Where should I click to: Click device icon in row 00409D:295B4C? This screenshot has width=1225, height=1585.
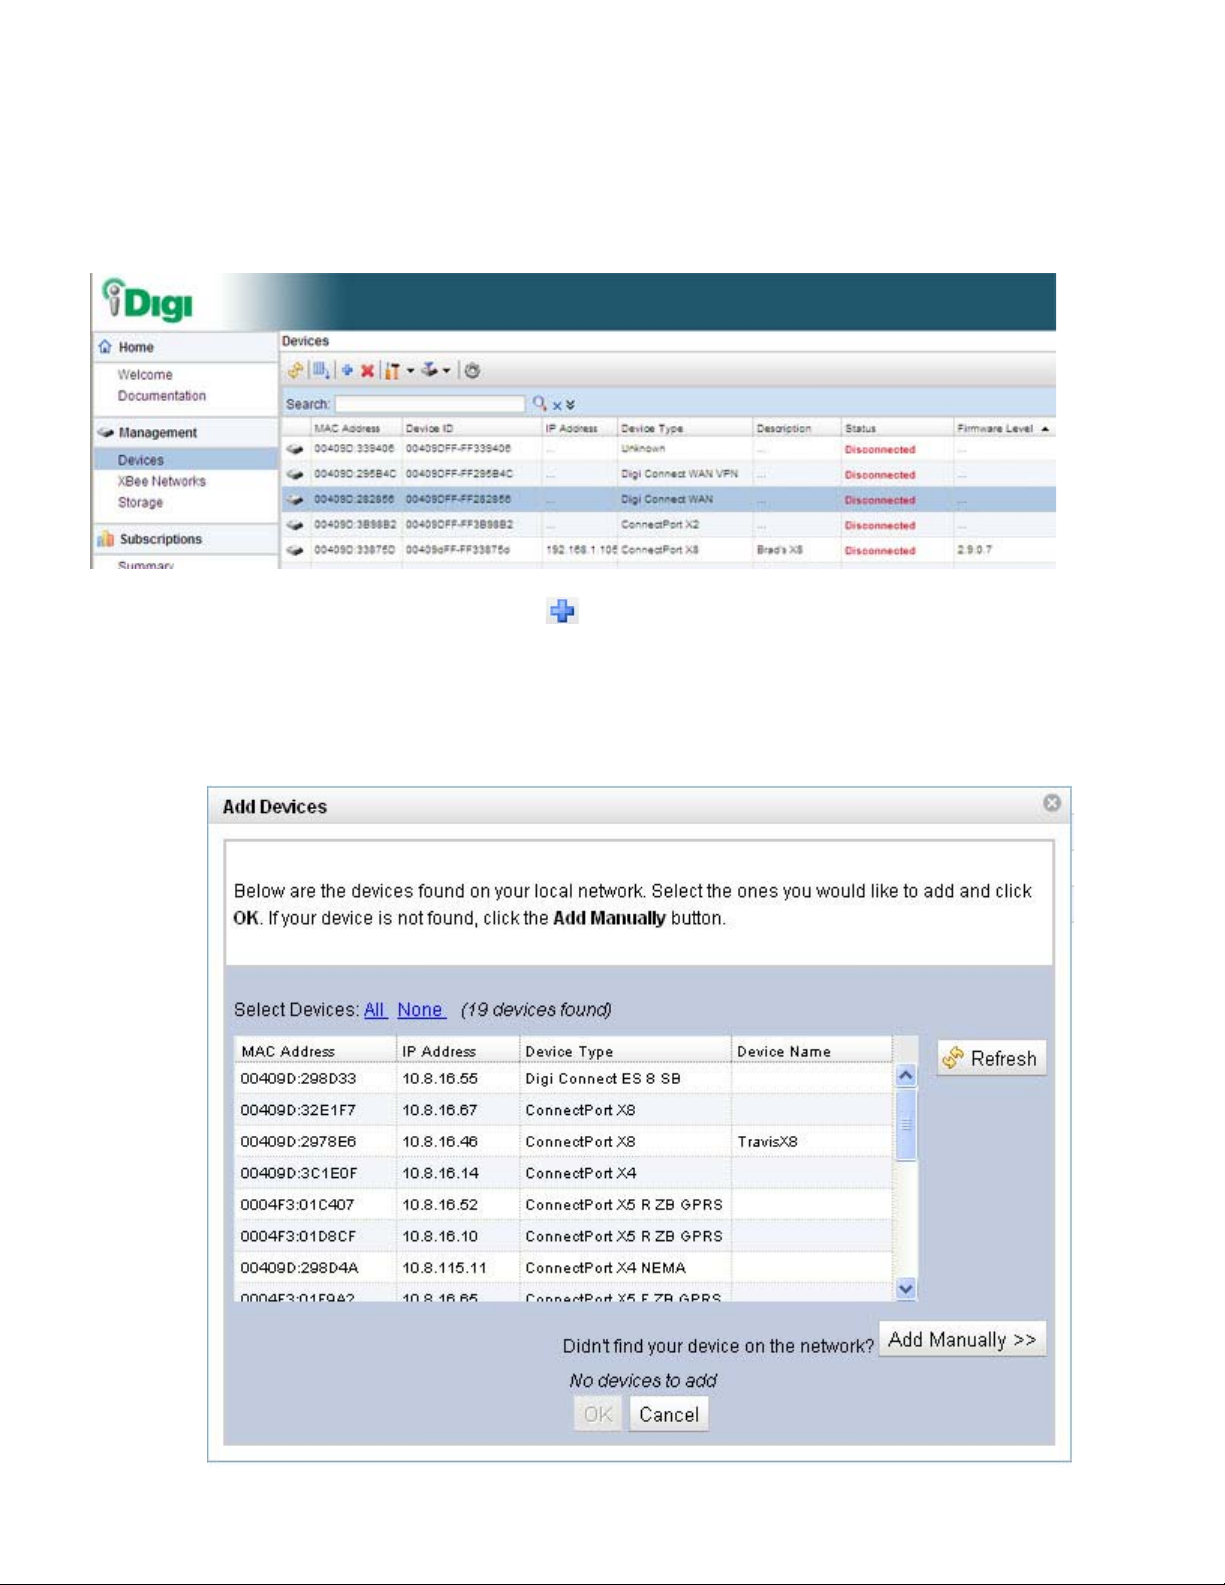click(x=294, y=475)
